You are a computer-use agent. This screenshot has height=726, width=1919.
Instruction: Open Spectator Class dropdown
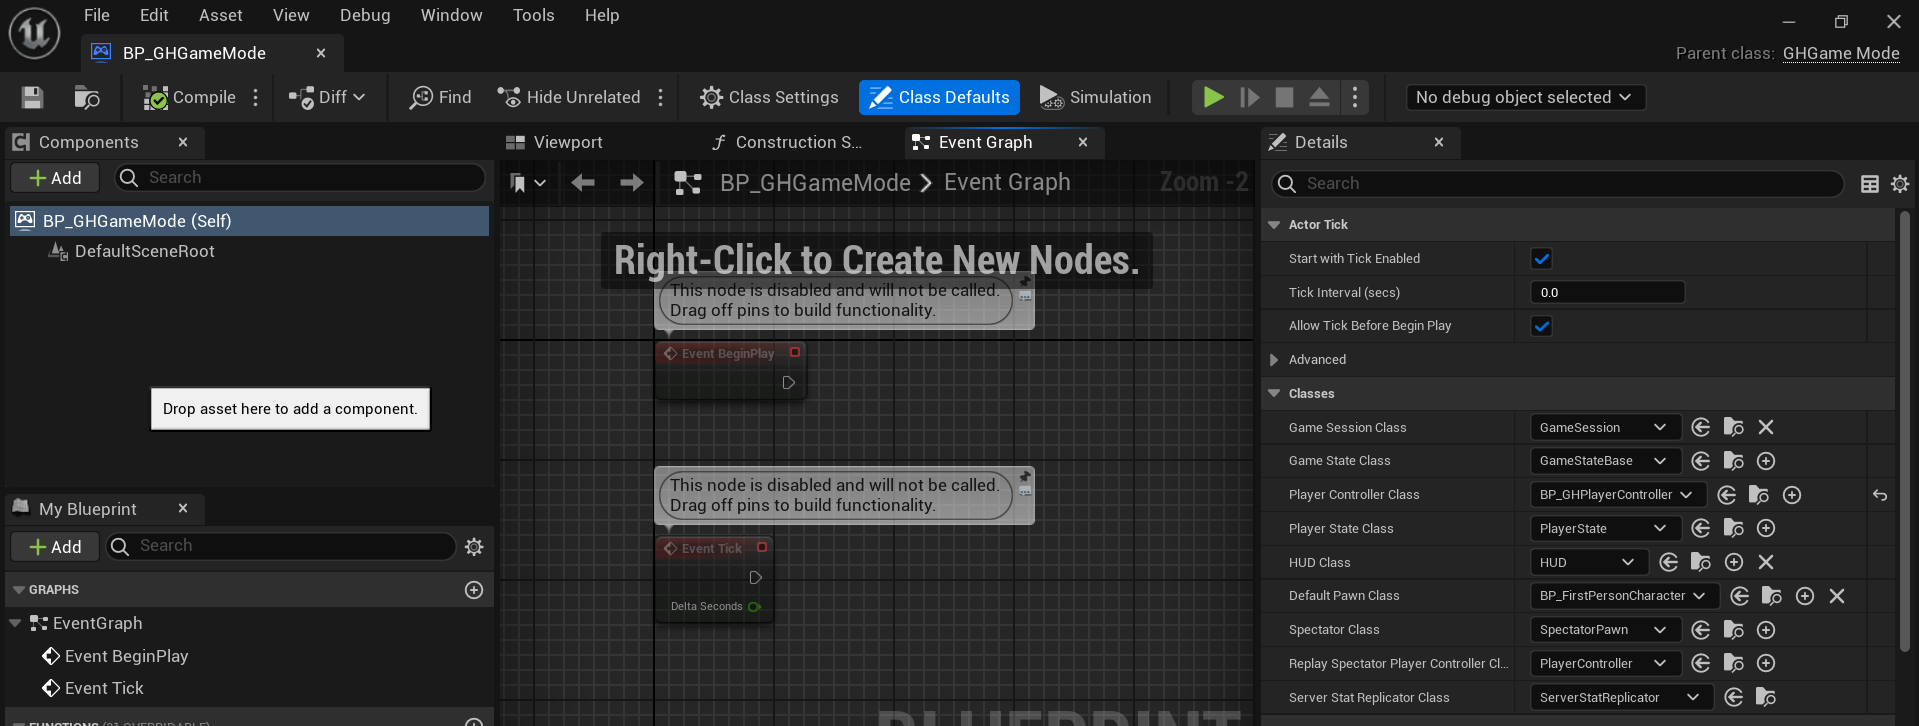coord(1605,630)
